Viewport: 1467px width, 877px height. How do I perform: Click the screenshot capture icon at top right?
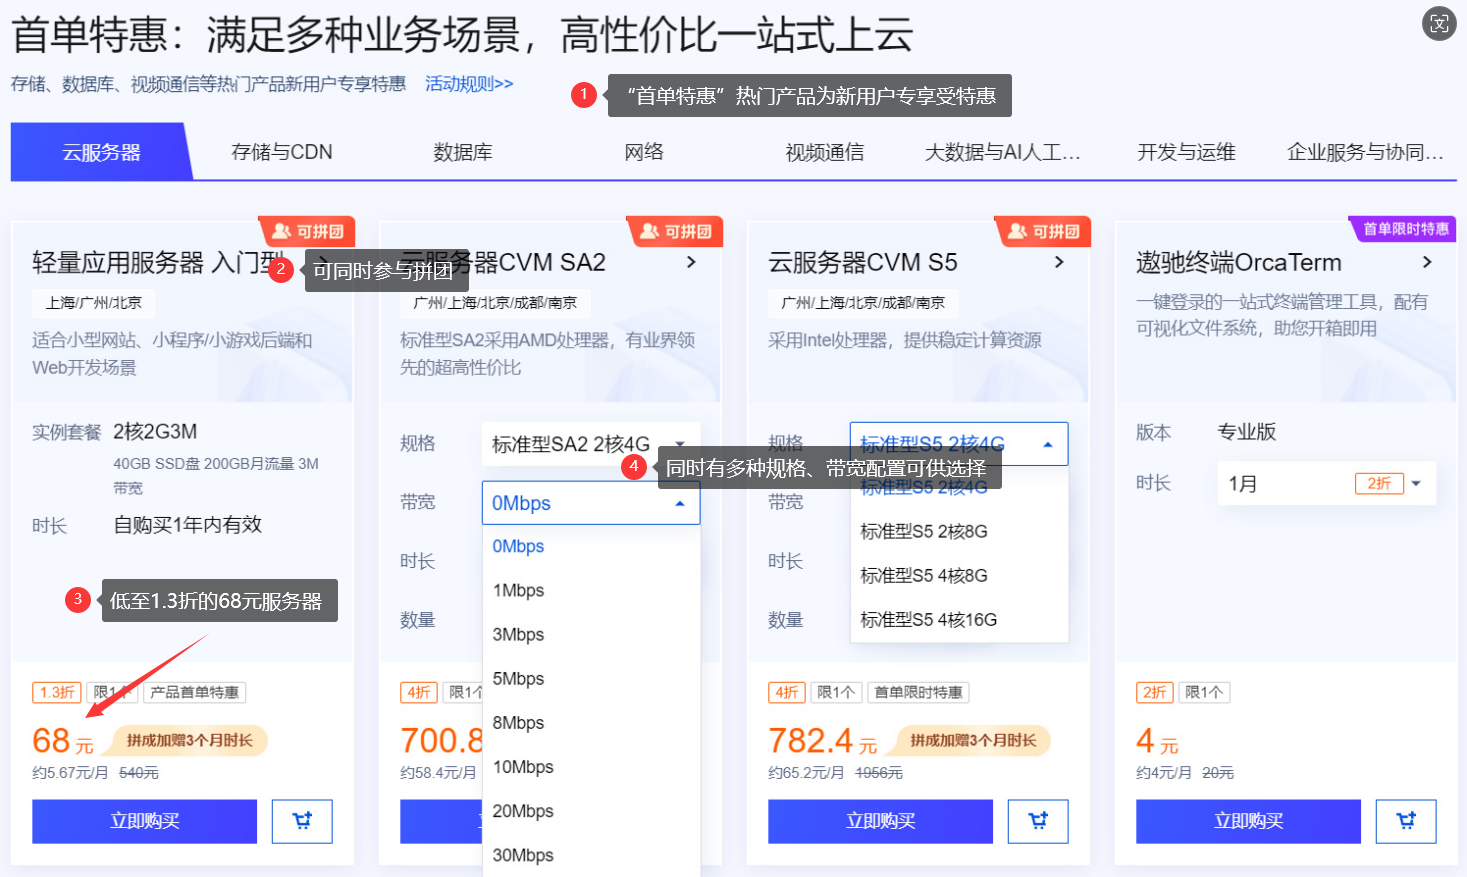coord(1439,24)
